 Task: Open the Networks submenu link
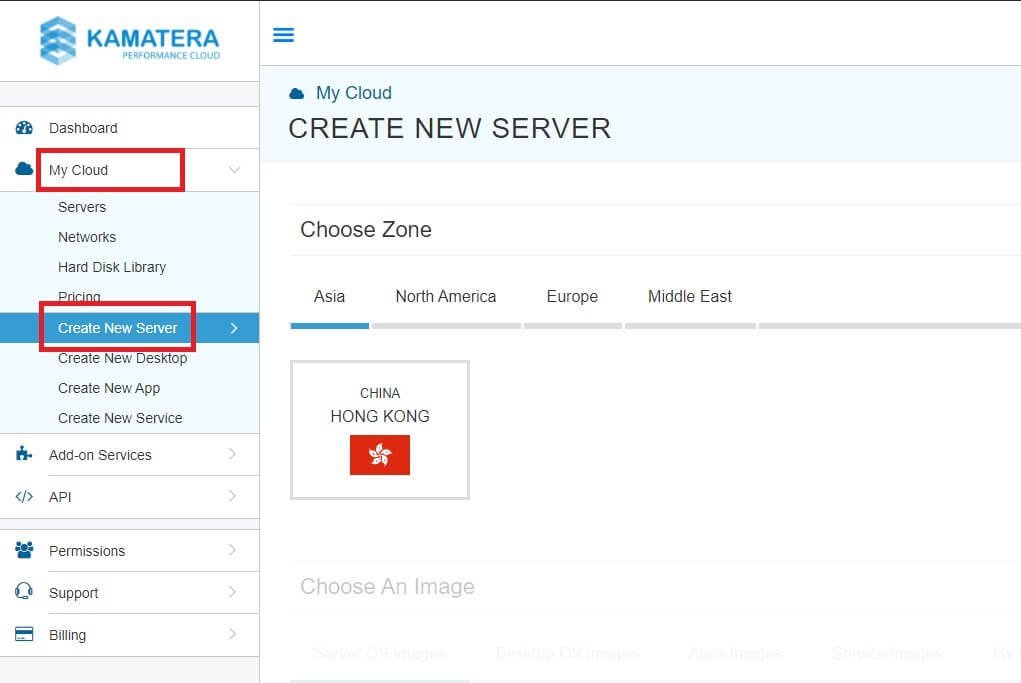(x=87, y=237)
